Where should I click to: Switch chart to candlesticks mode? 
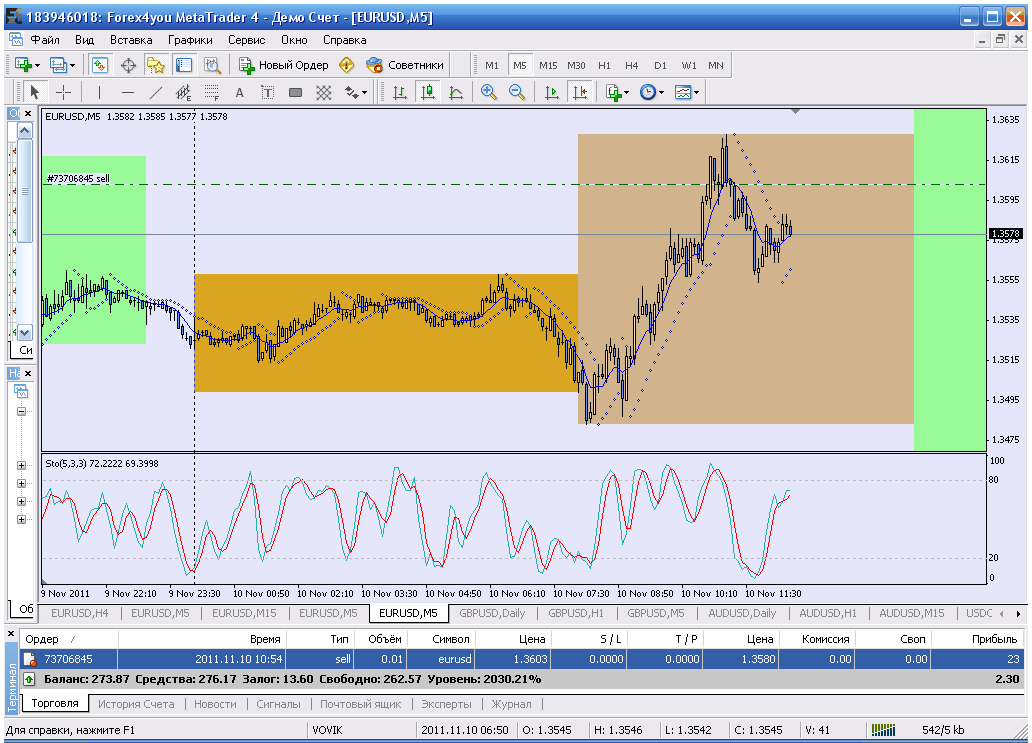coord(428,93)
